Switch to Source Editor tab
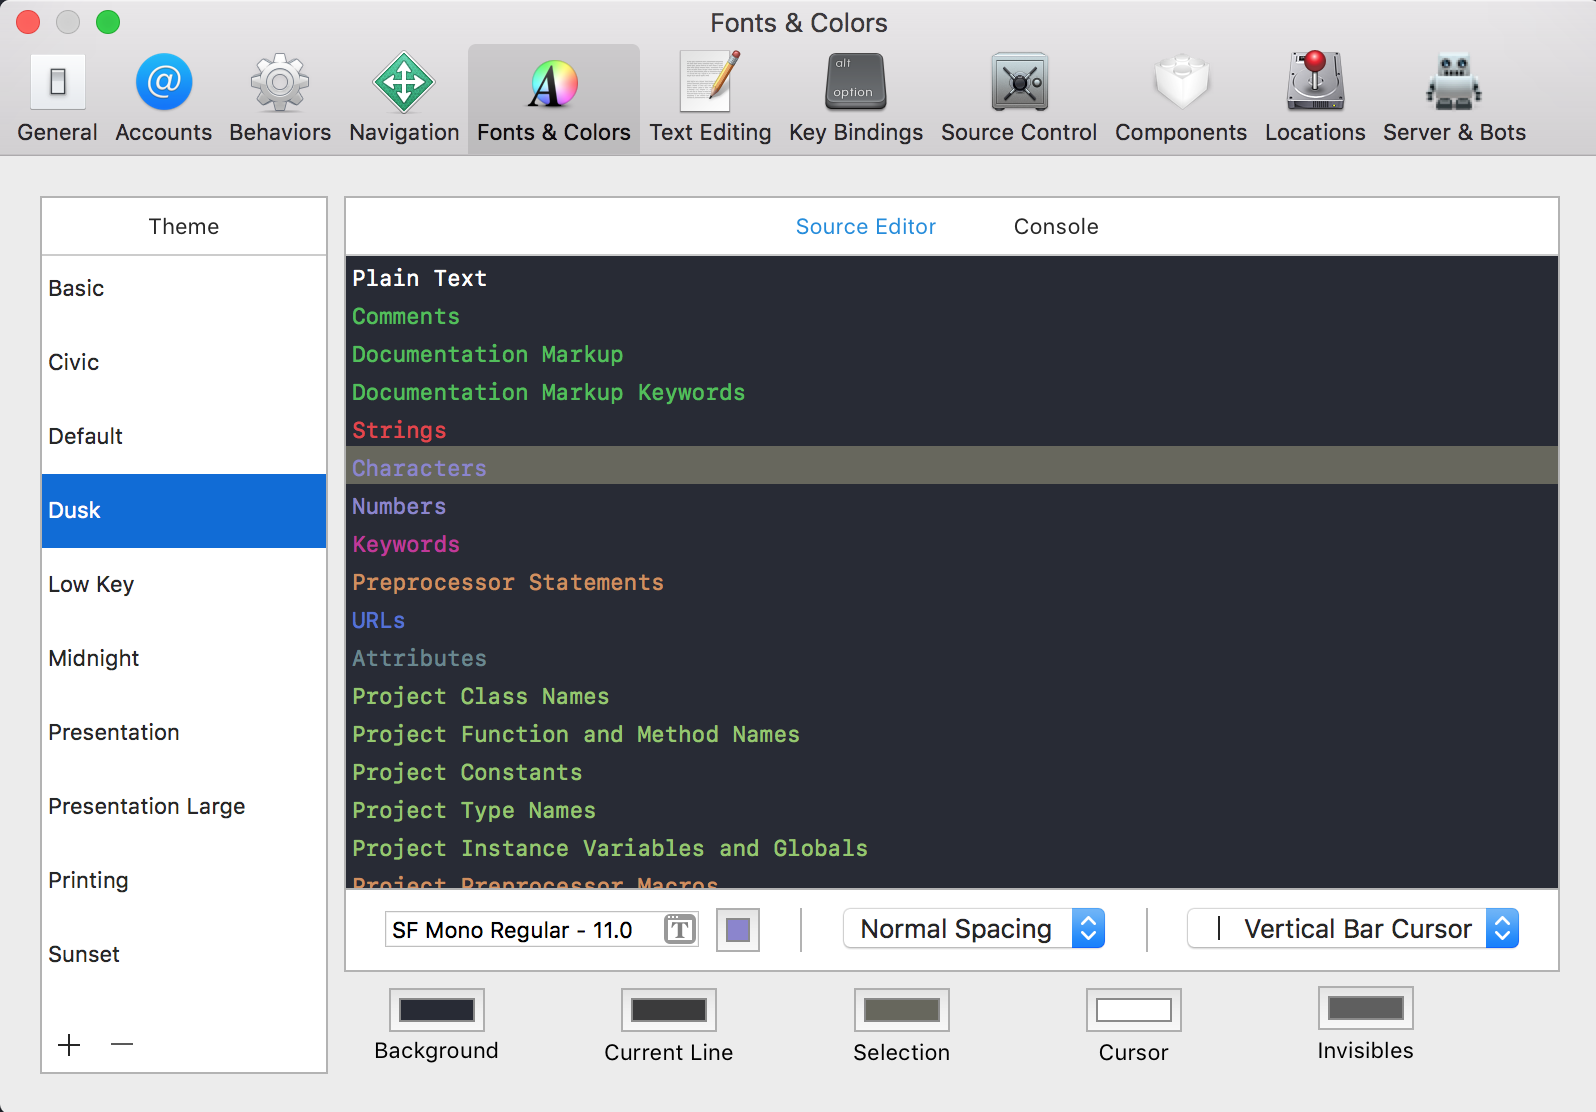The width and height of the screenshot is (1596, 1112). (866, 227)
